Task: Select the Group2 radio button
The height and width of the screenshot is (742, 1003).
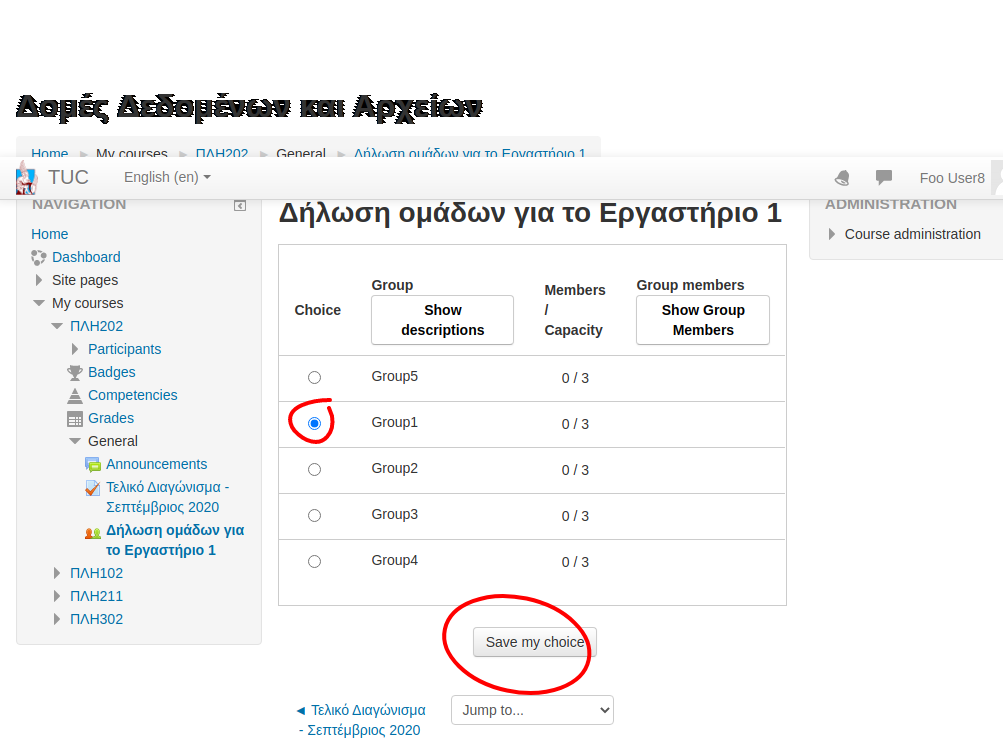Action: 315,470
